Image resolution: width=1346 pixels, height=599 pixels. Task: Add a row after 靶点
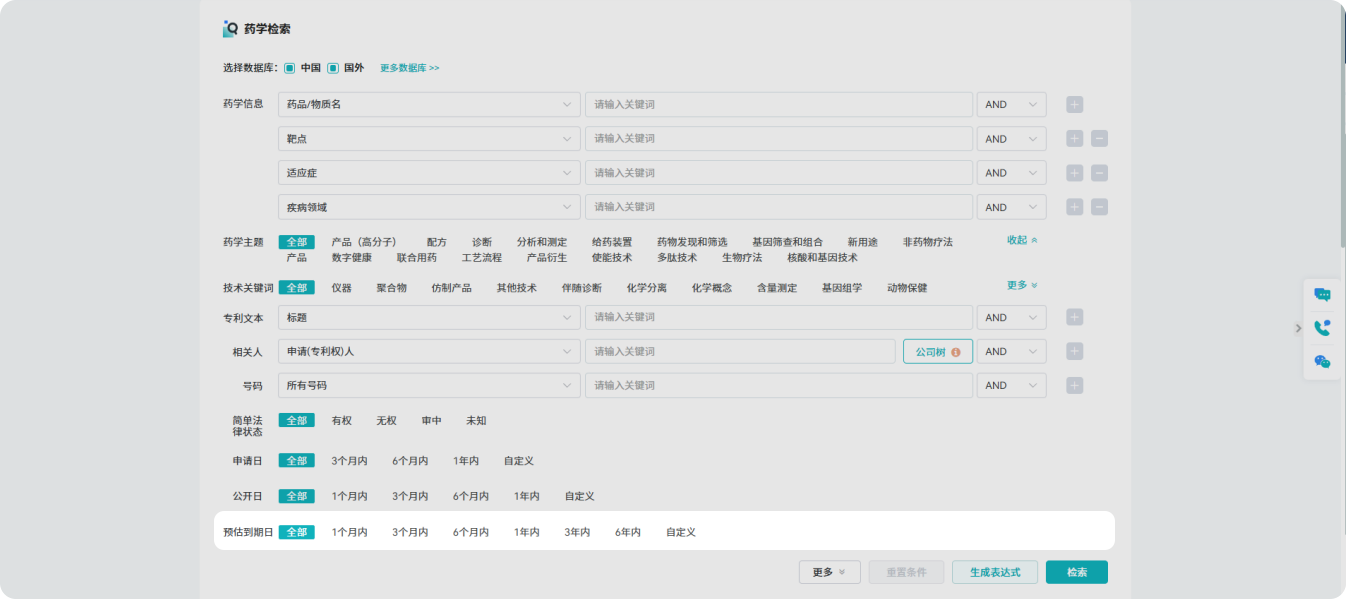1075,139
